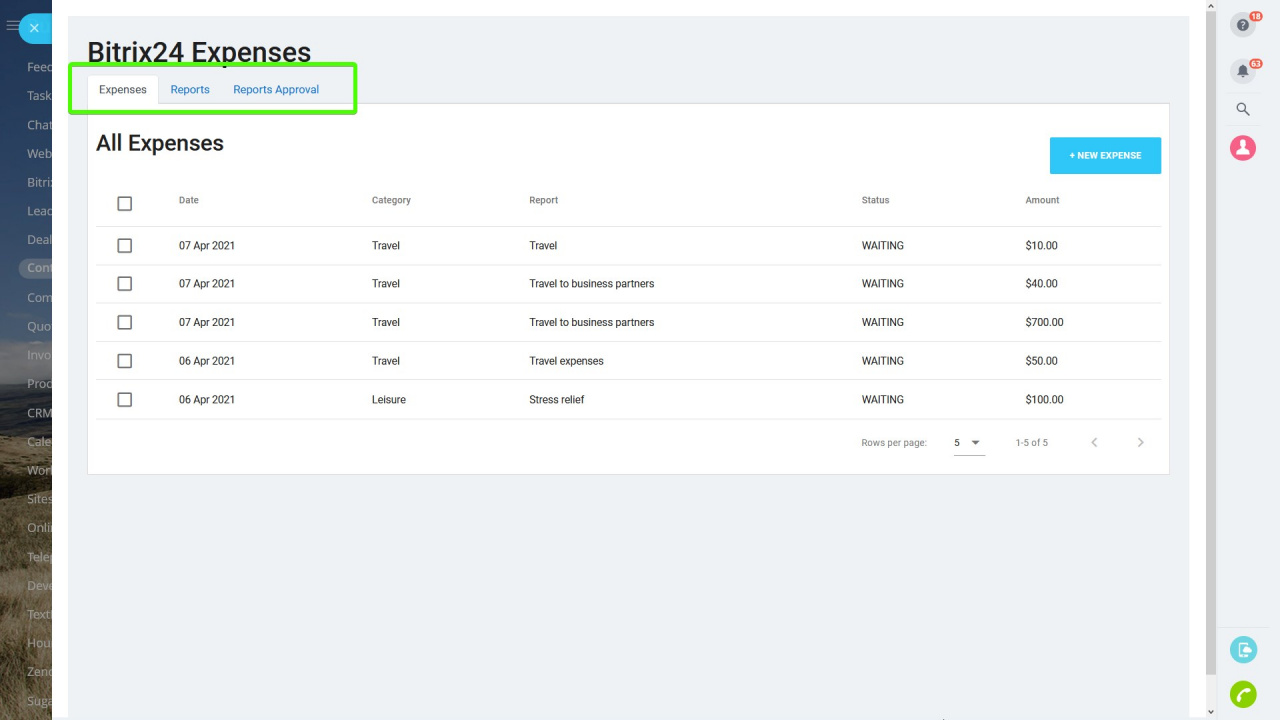Click the green phone call icon

(x=1243, y=694)
